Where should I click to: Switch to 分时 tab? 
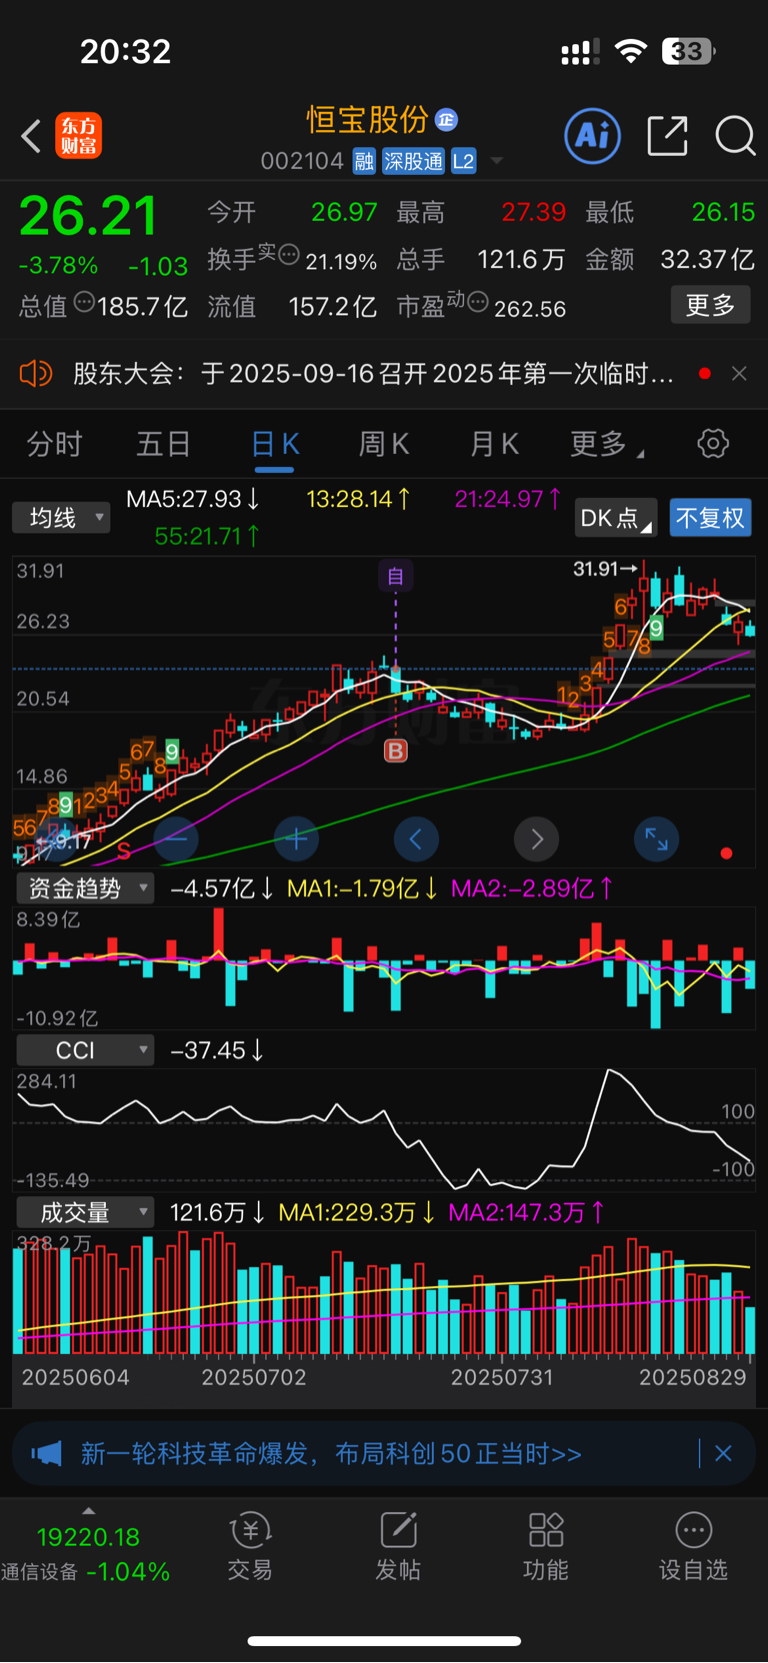[54, 444]
